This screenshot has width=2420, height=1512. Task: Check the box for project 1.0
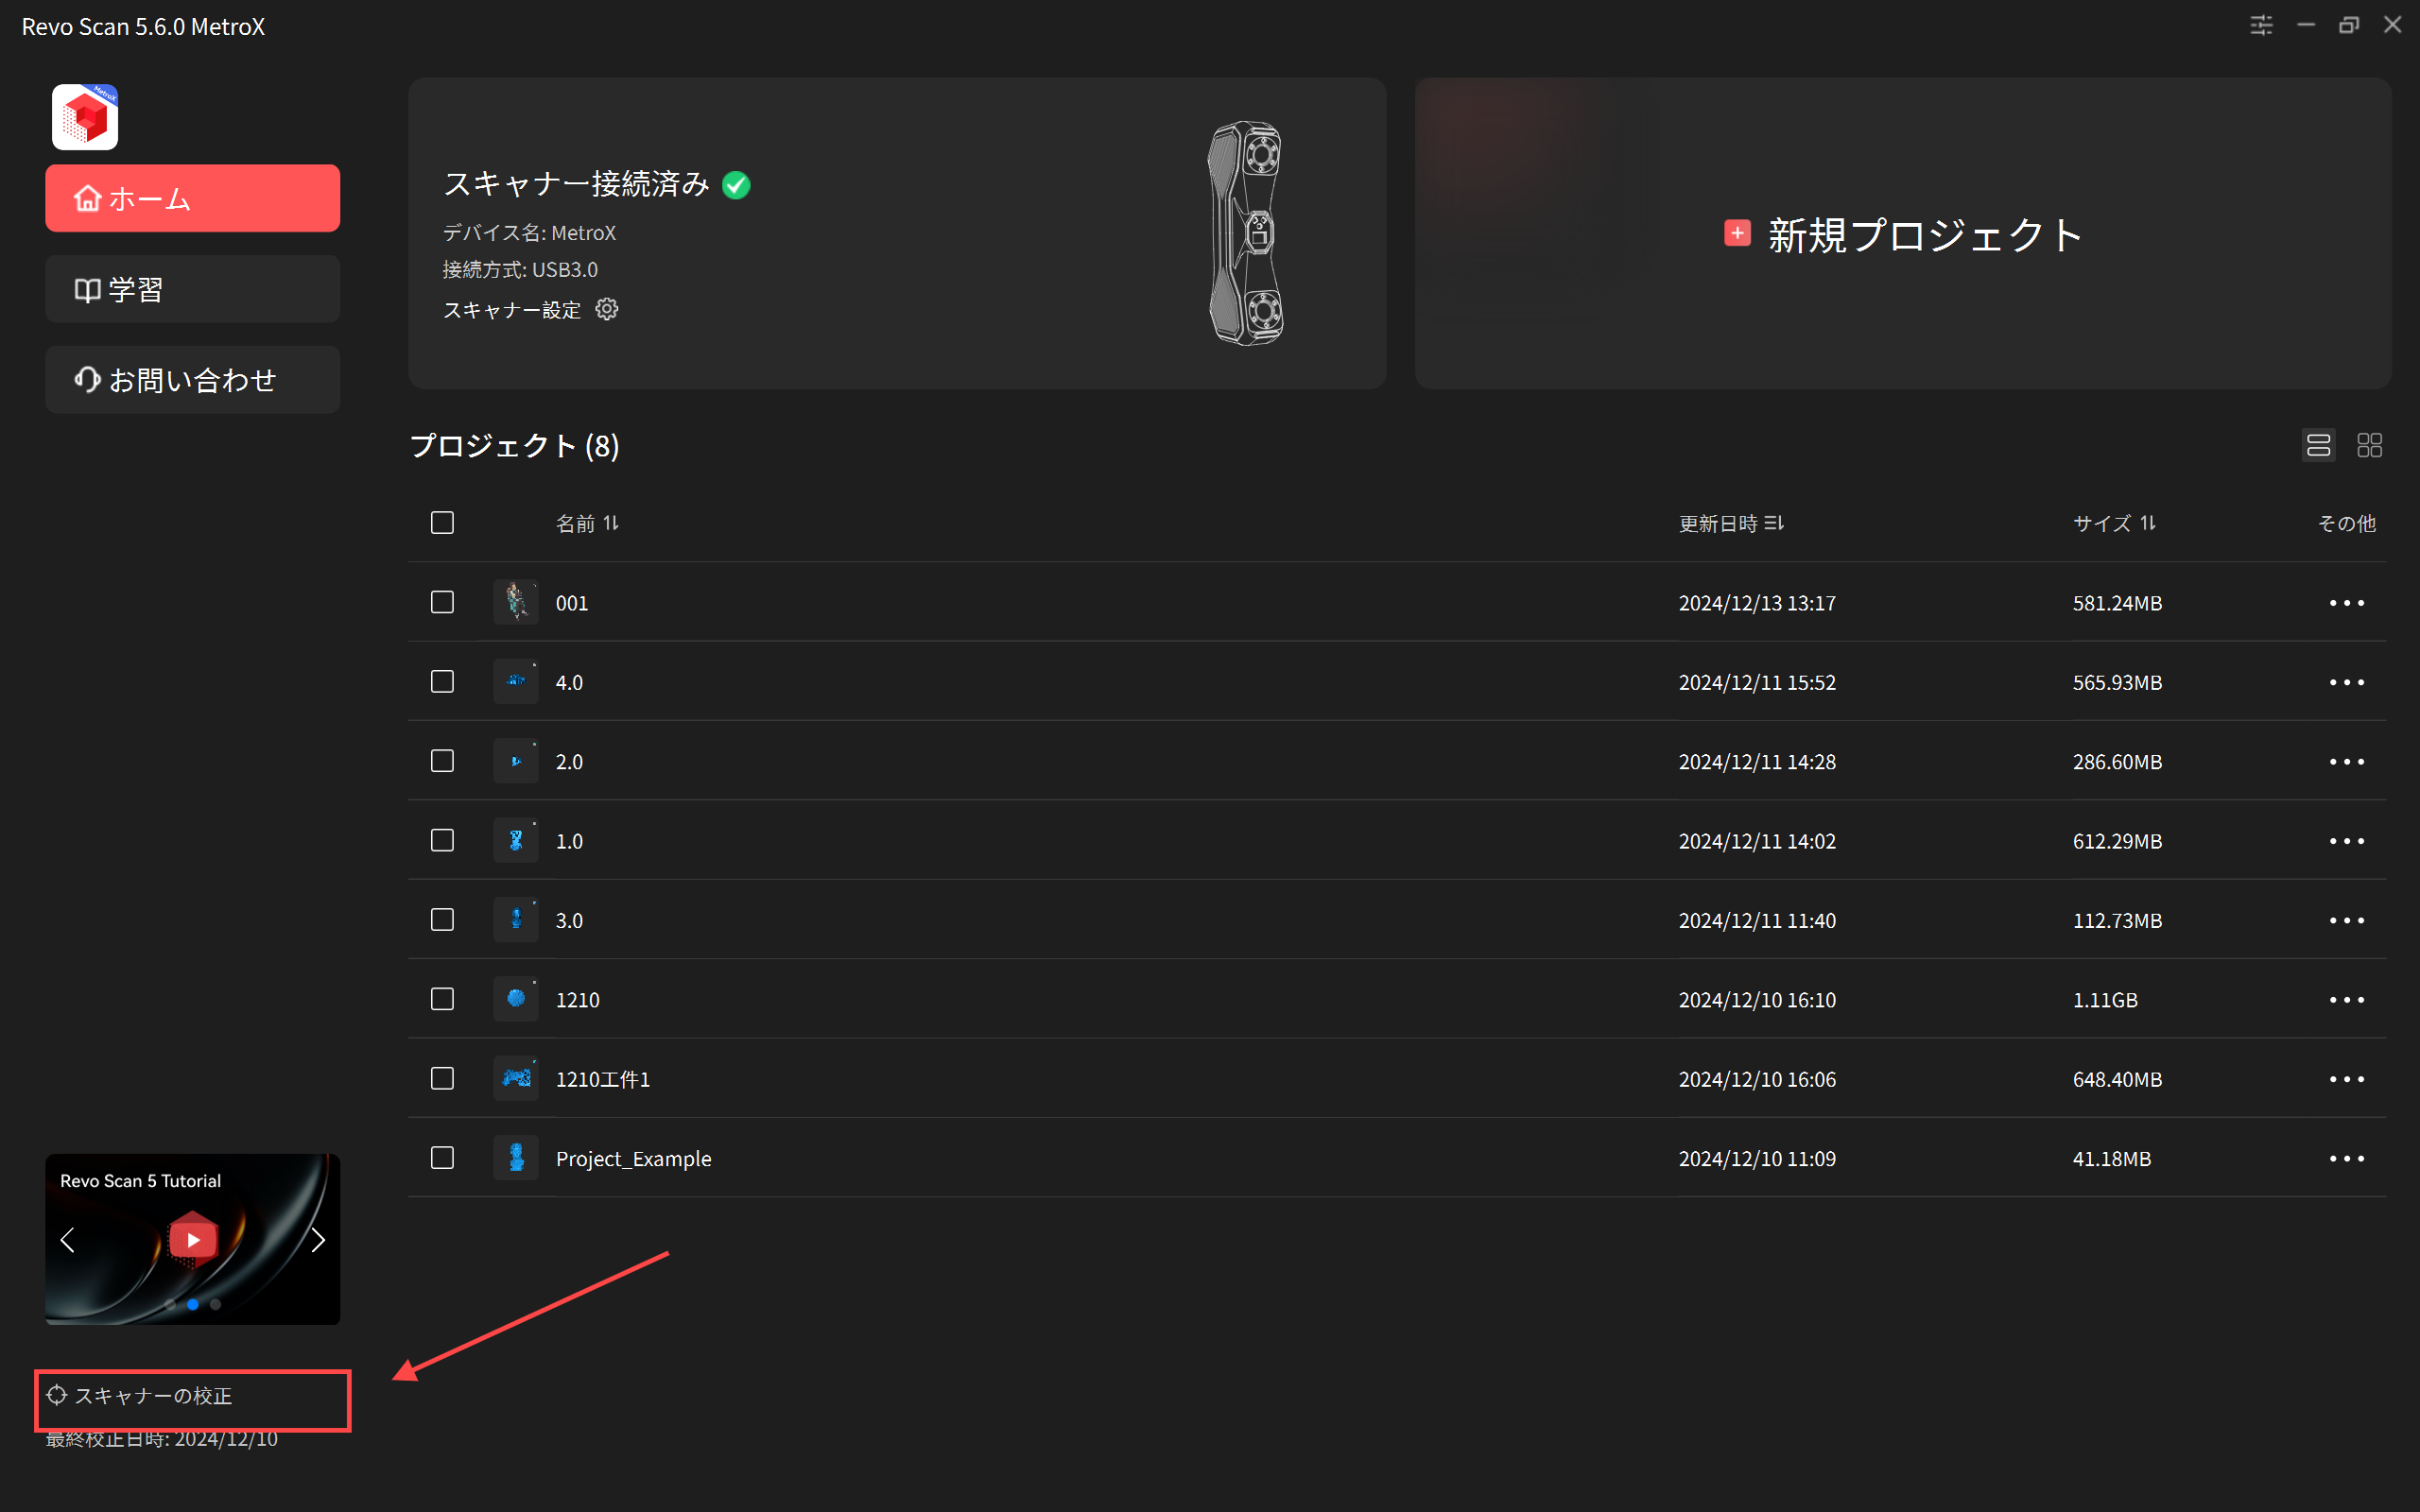pyautogui.click(x=442, y=840)
